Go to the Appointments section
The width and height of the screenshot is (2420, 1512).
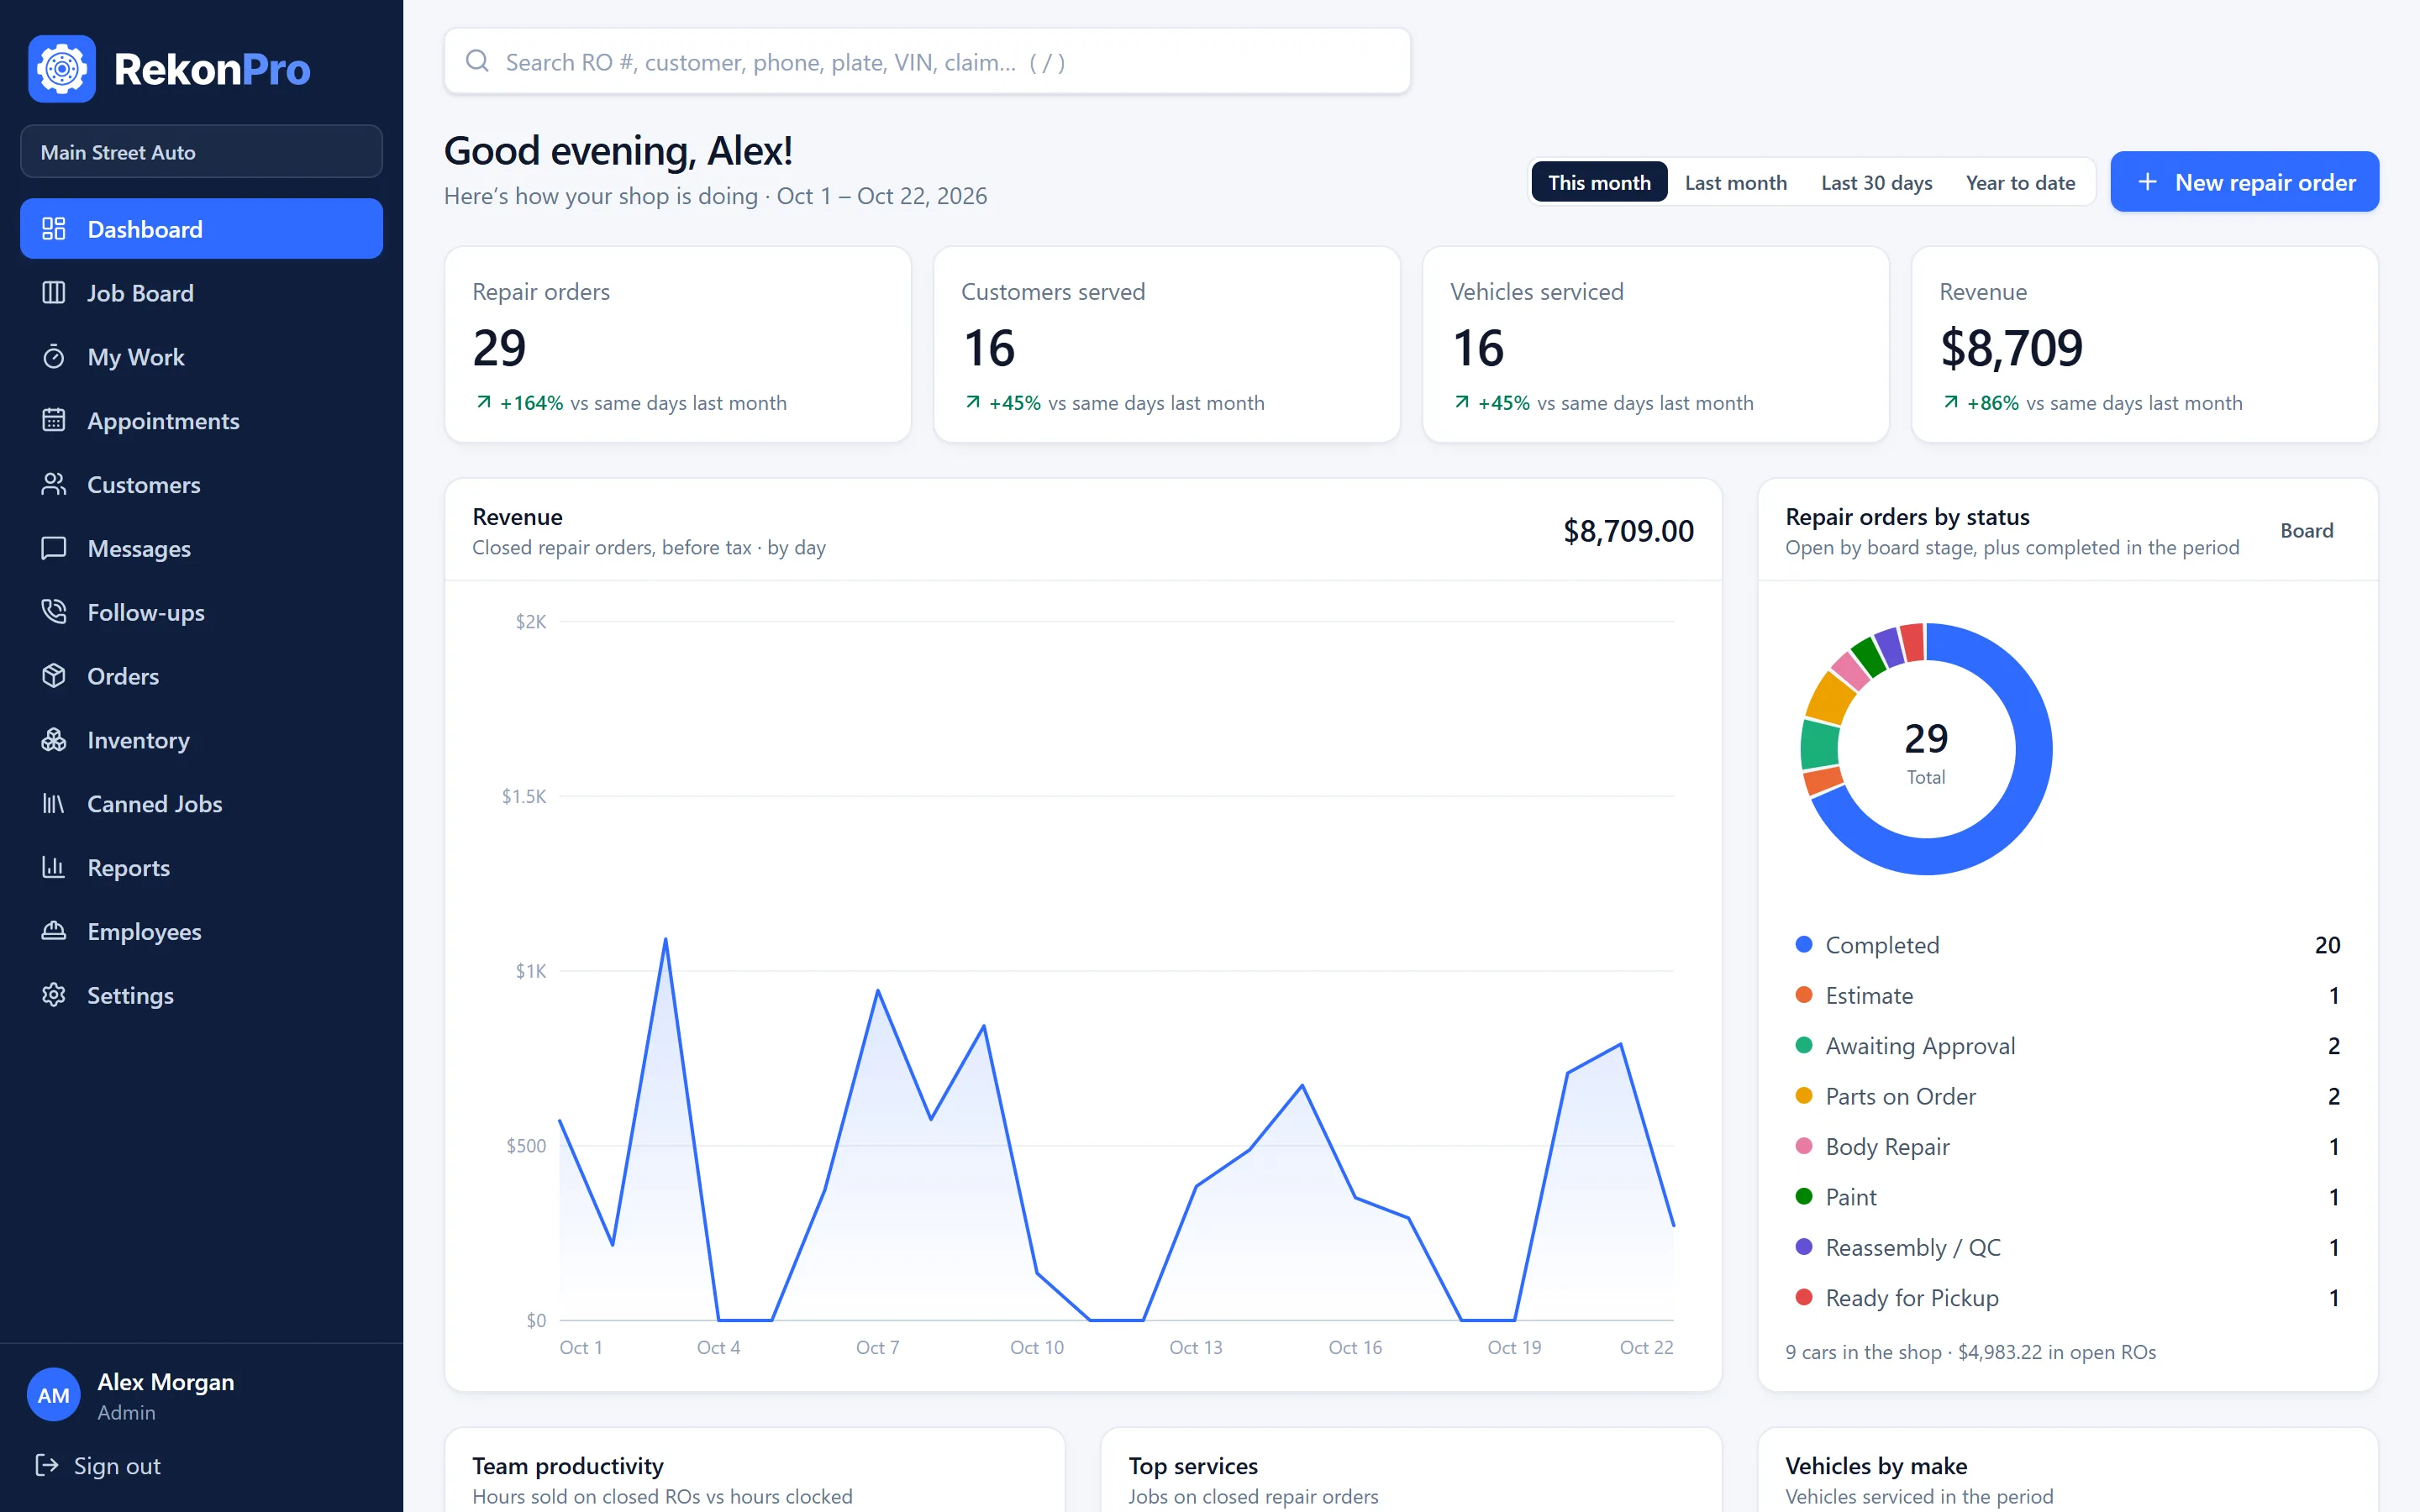[201, 420]
